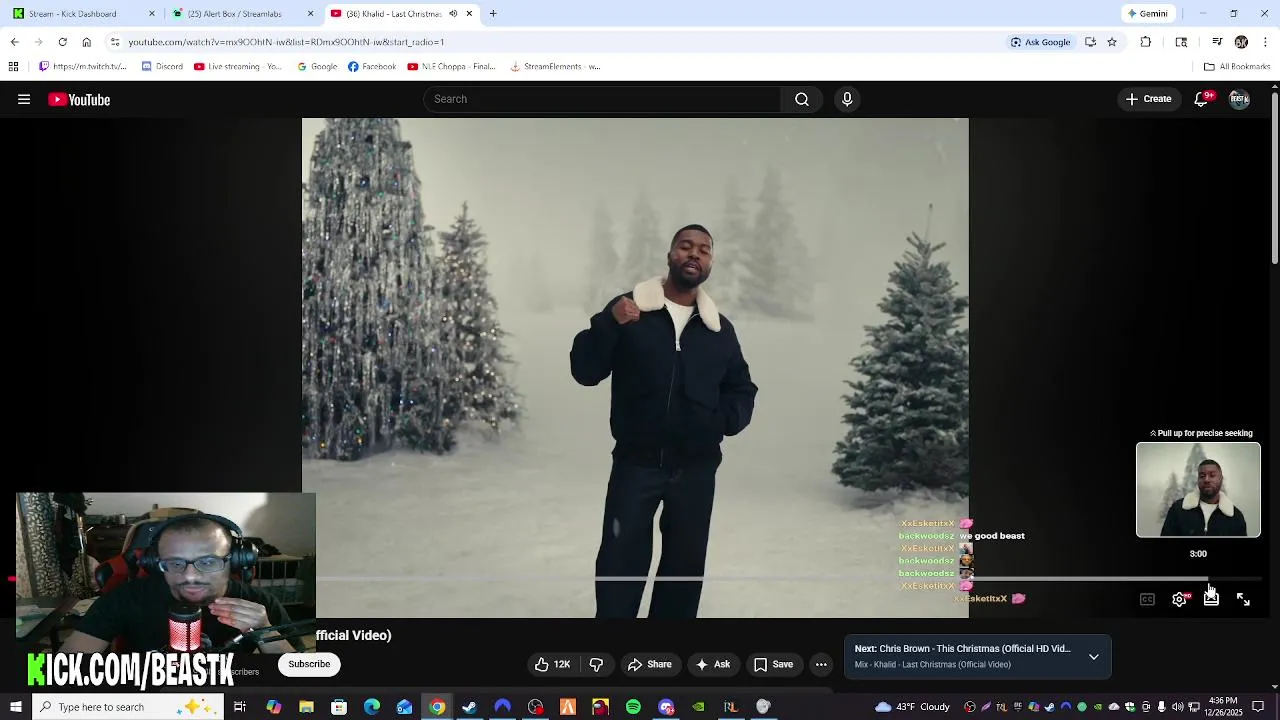Go to the YouTube home logo
This screenshot has width=1280, height=720.
pos(79,99)
